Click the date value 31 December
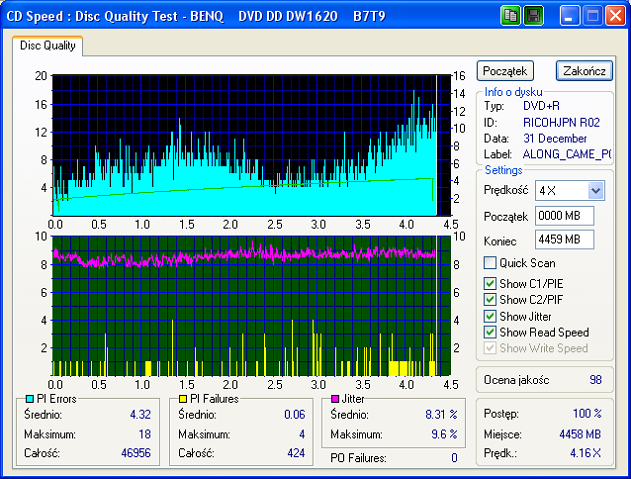The width and height of the screenshot is (631, 479). point(555,138)
